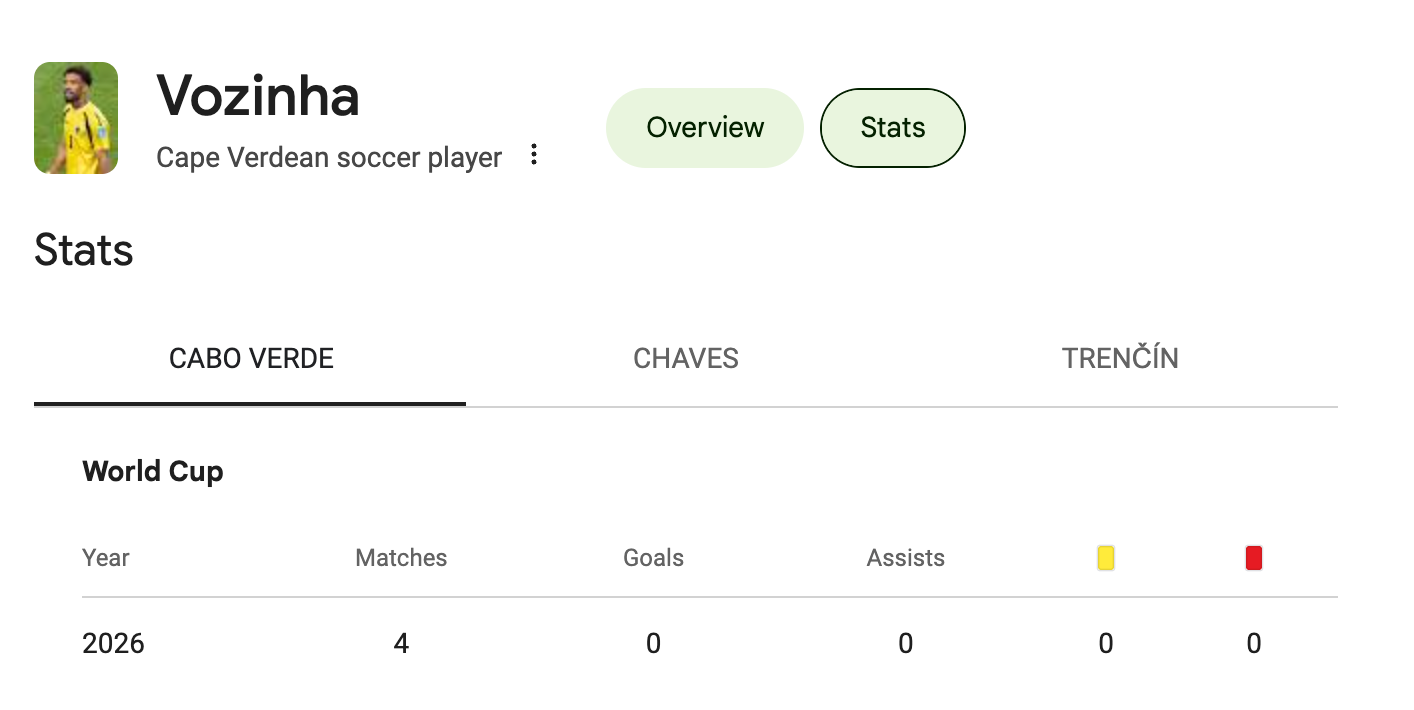The width and height of the screenshot is (1414, 710).
Task: Open the three-dot more options menu
Action: (x=534, y=155)
